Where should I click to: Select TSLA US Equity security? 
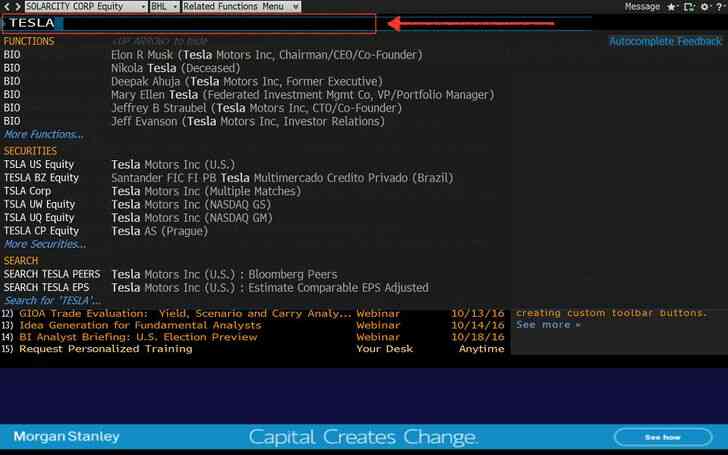(120, 164)
